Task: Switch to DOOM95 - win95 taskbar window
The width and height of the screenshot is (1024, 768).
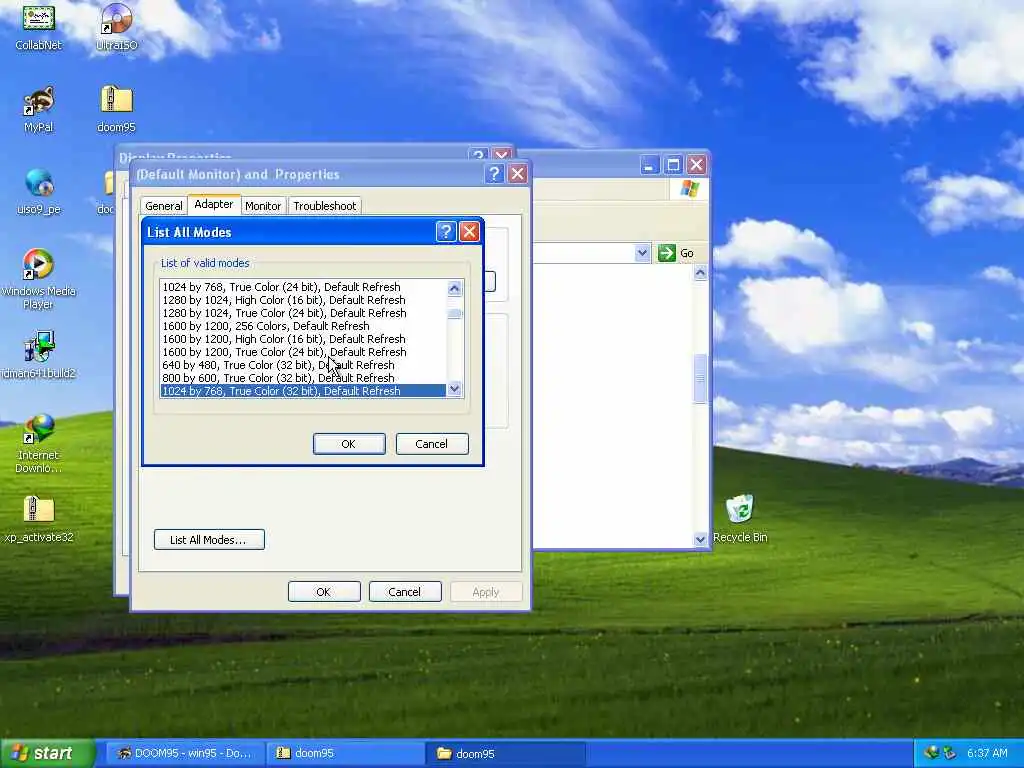Action: 185,753
